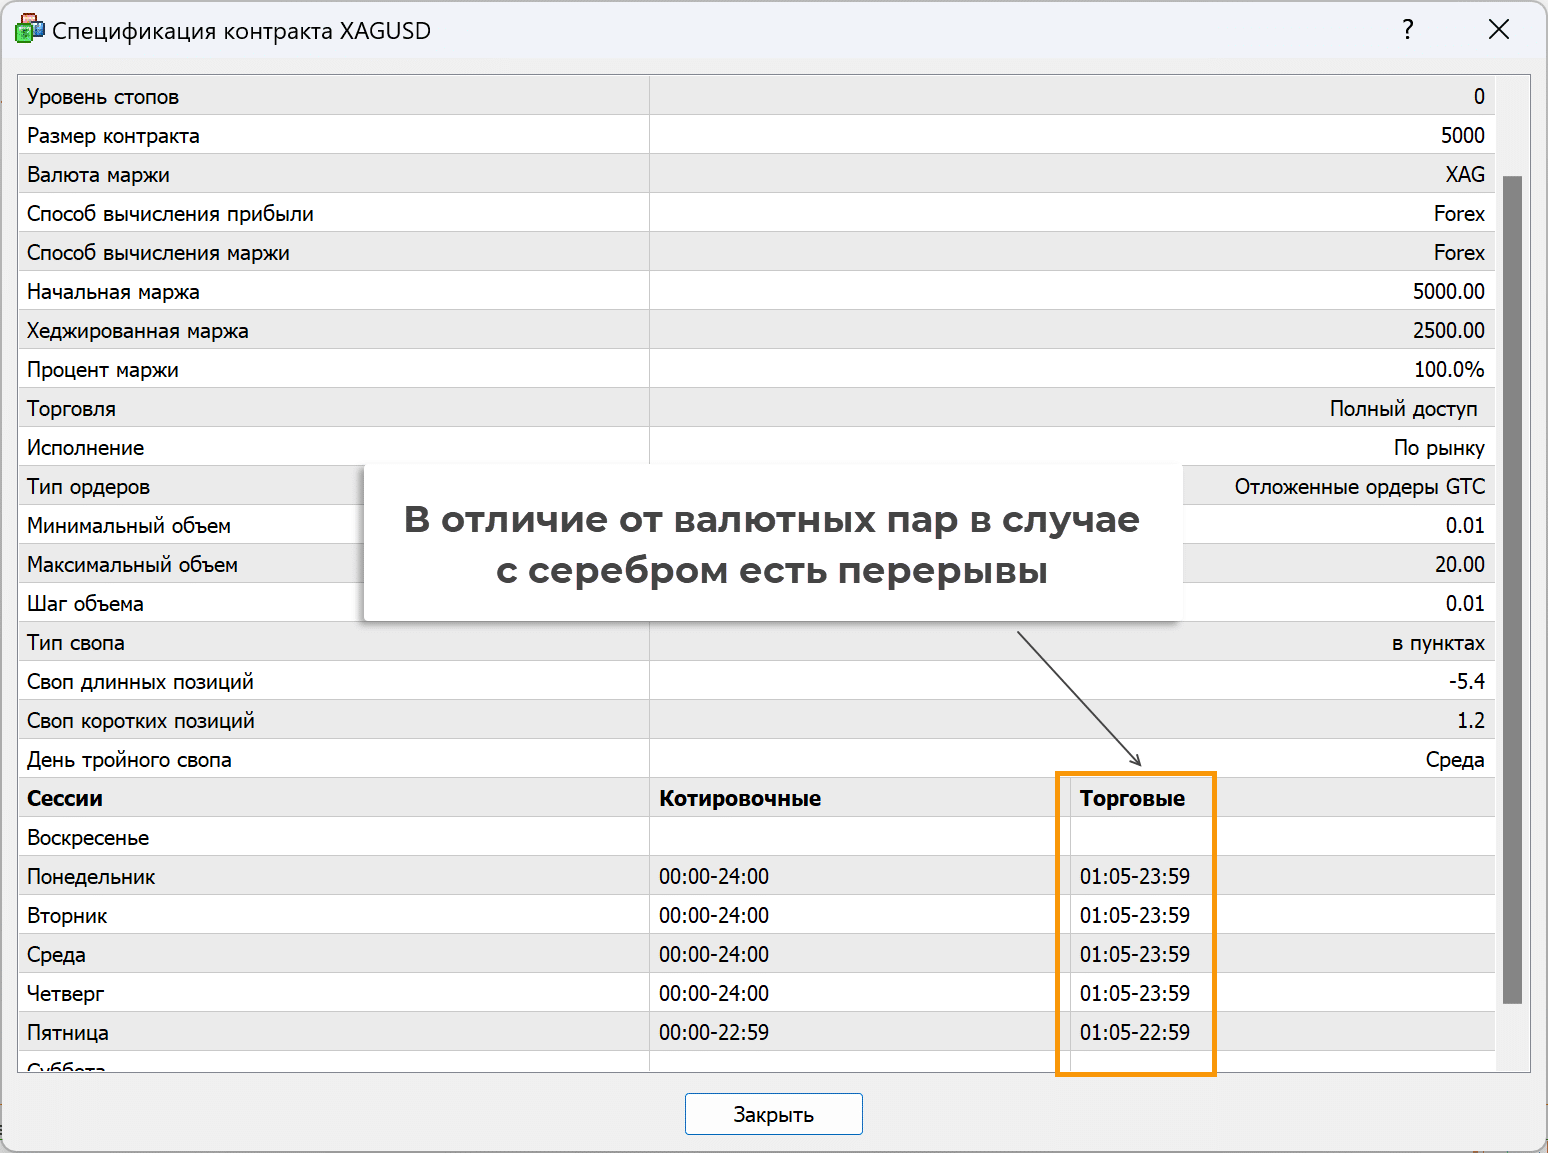The height and width of the screenshot is (1153, 1548).
Task: Click the question mark help button
Action: pos(1408,30)
